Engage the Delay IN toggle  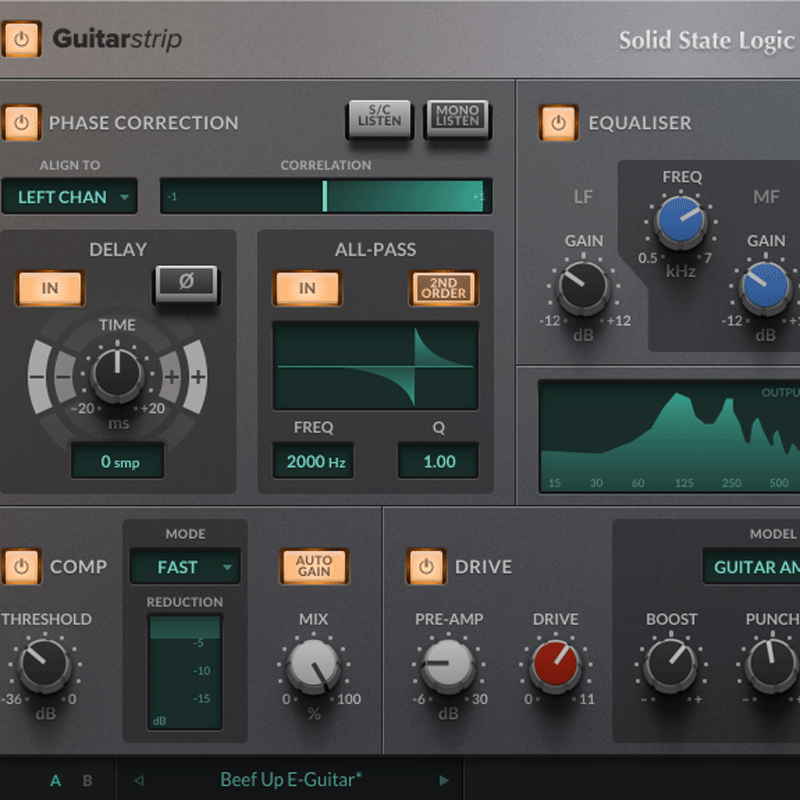[x=51, y=288]
